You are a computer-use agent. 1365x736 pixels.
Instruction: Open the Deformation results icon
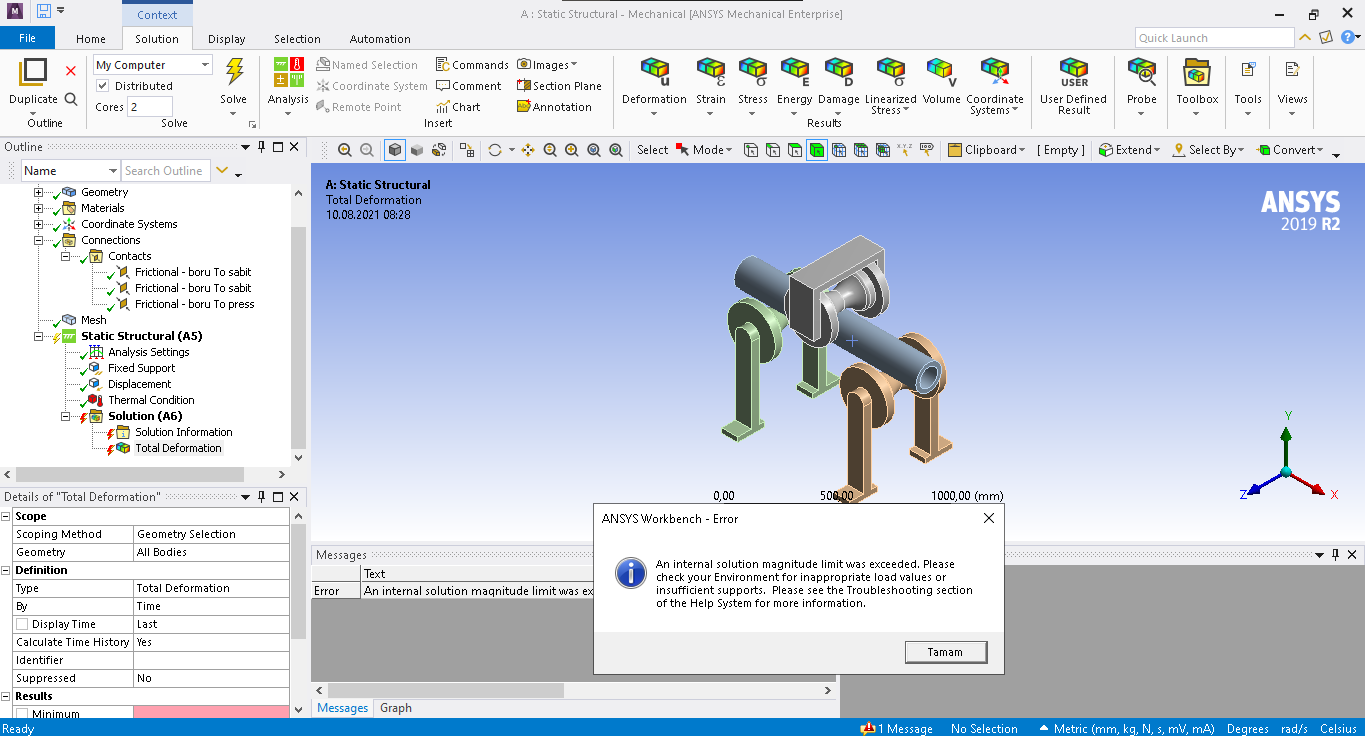click(654, 72)
